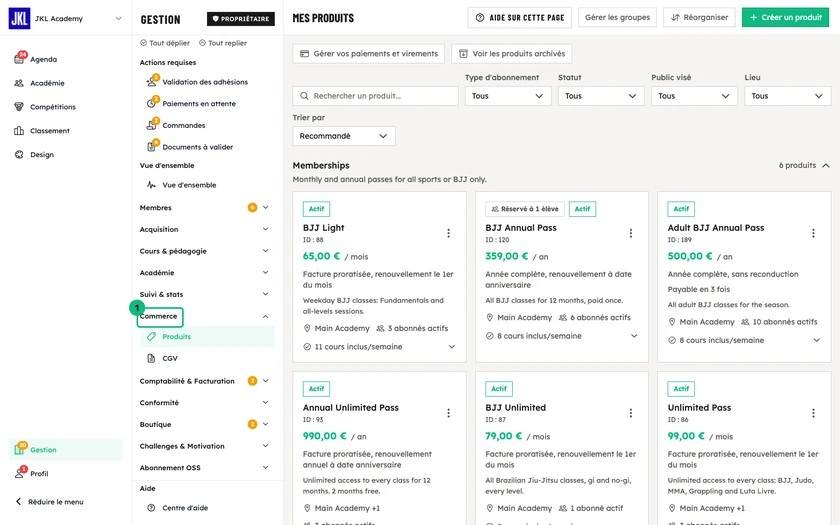The height and width of the screenshot is (525, 840).
Task: Open the Lieu filter dropdown
Action: pos(788,96)
